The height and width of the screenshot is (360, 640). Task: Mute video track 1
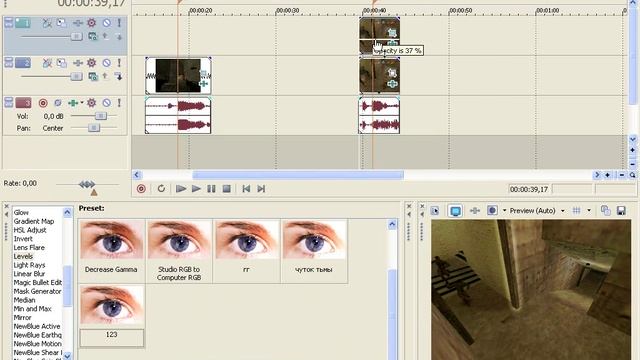[107, 23]
